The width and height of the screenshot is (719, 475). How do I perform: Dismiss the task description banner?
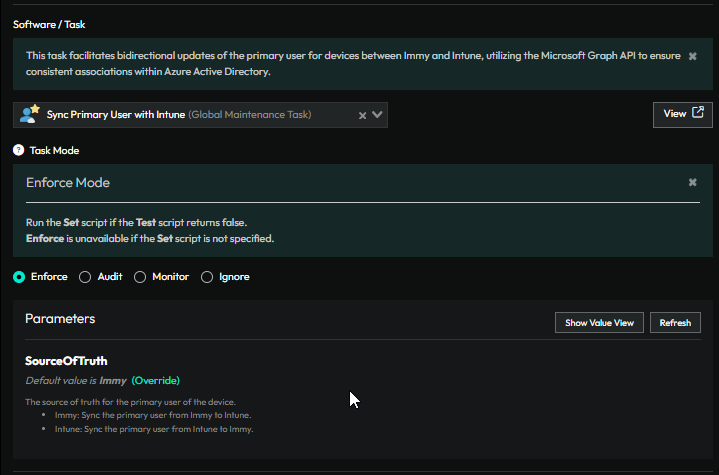click(693, 57)
